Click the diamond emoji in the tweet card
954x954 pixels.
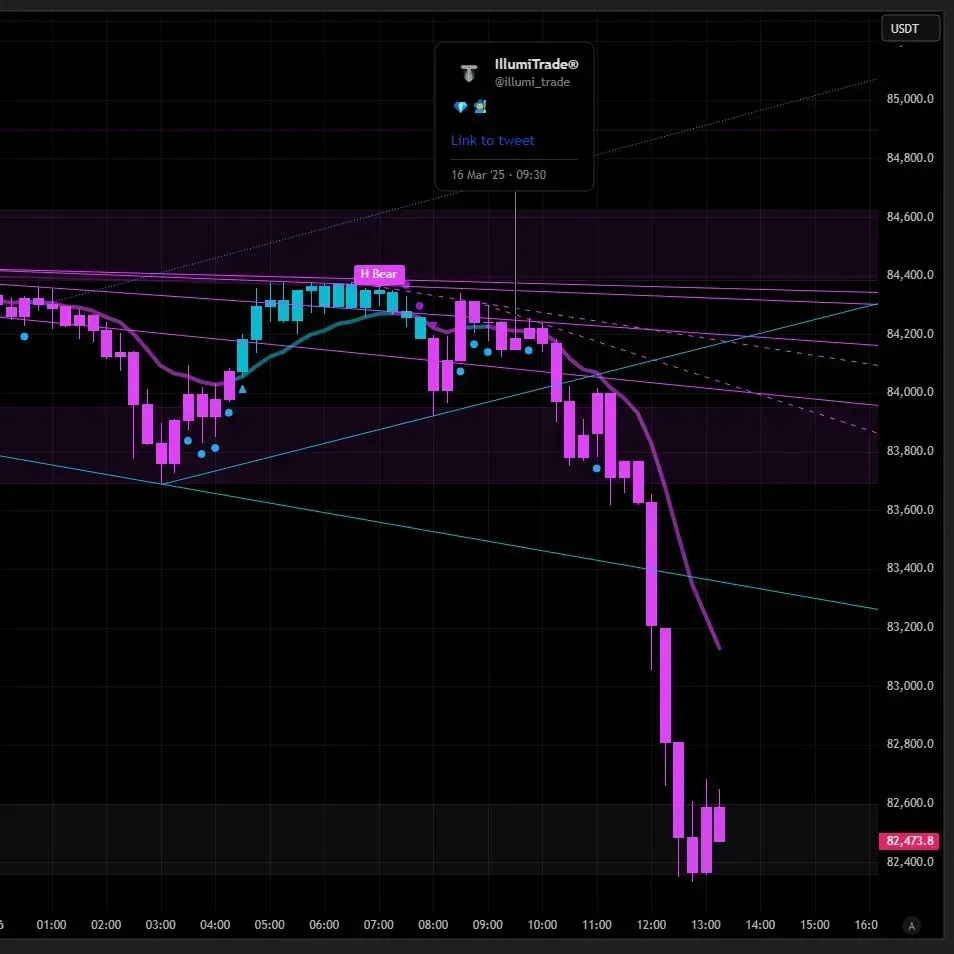pos(461,107)
